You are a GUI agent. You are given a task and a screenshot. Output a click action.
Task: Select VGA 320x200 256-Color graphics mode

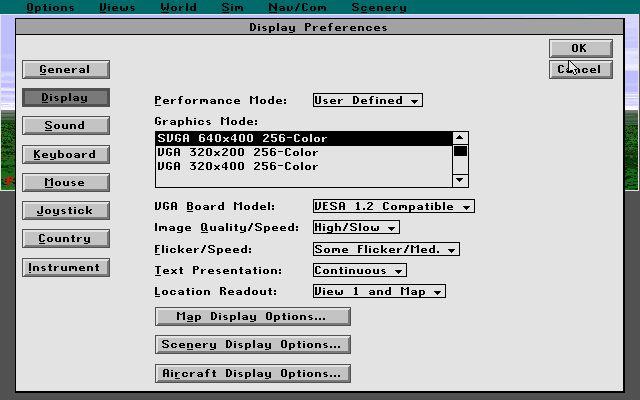click(x=304, y=152)
